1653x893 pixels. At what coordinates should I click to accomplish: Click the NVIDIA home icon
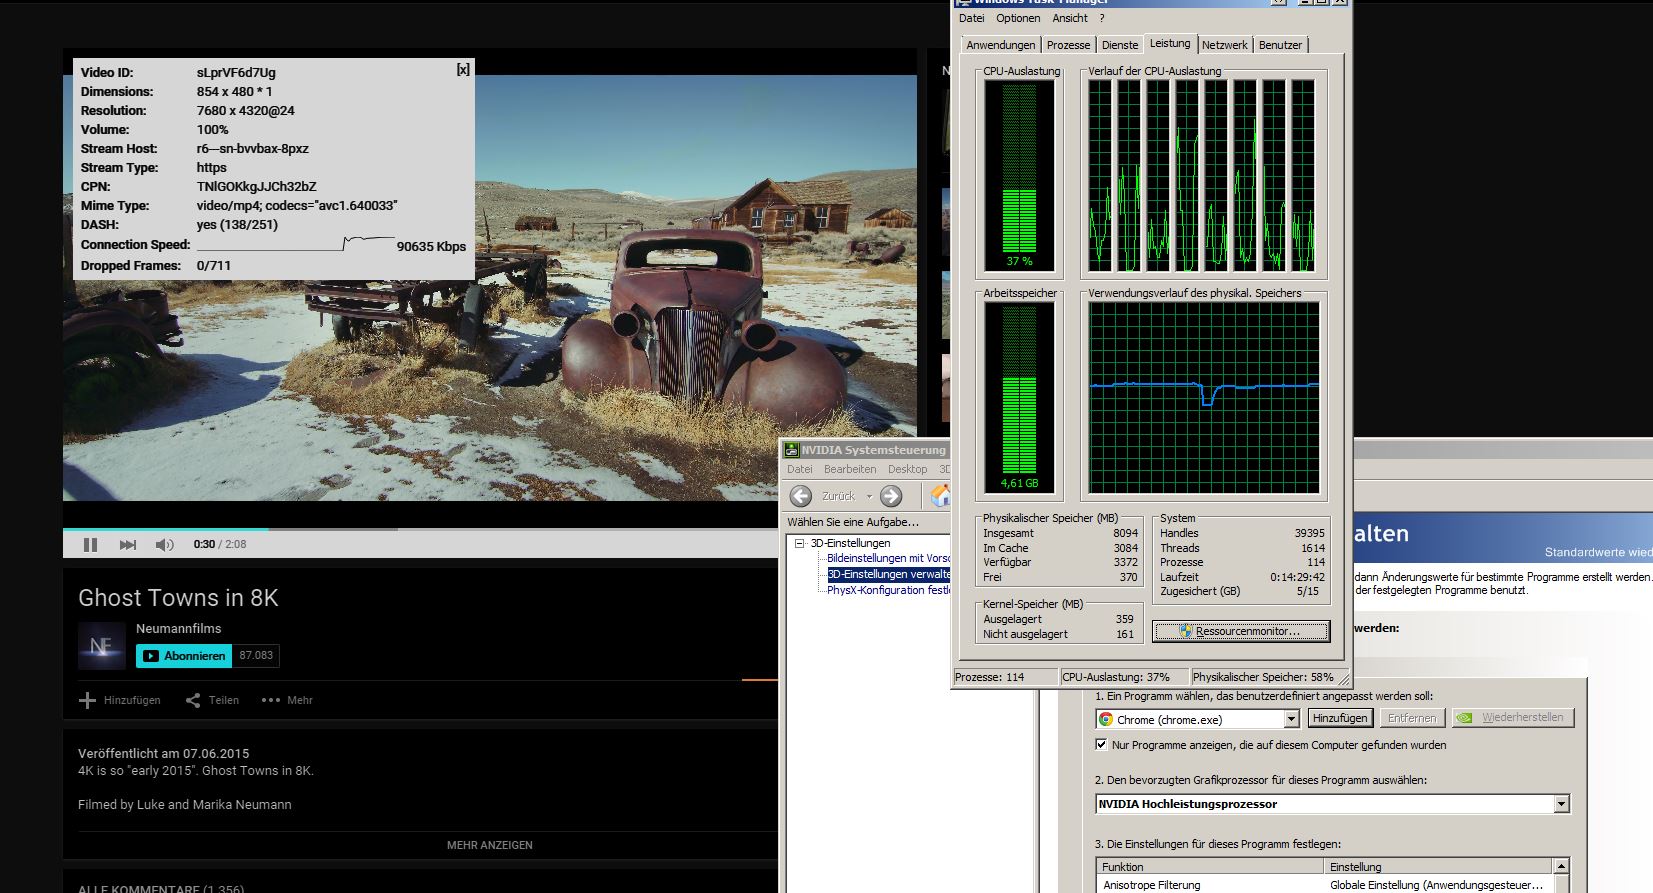click(941, 496)
